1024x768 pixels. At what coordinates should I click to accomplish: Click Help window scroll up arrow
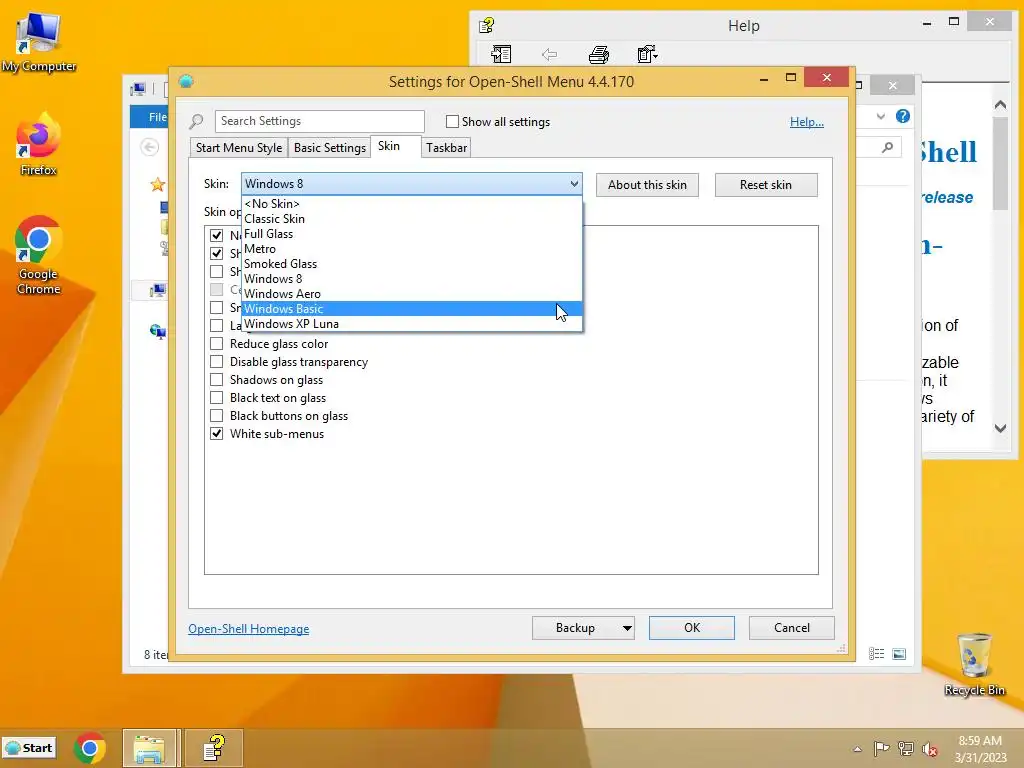tap(1000, 104)
